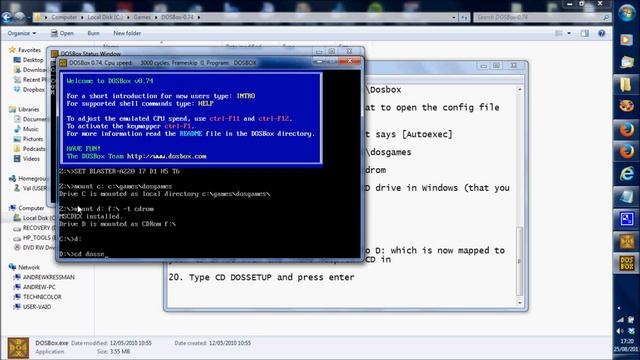Click the blue square taskbar icon
Screen dimensions: 640x360
point(627,219)
